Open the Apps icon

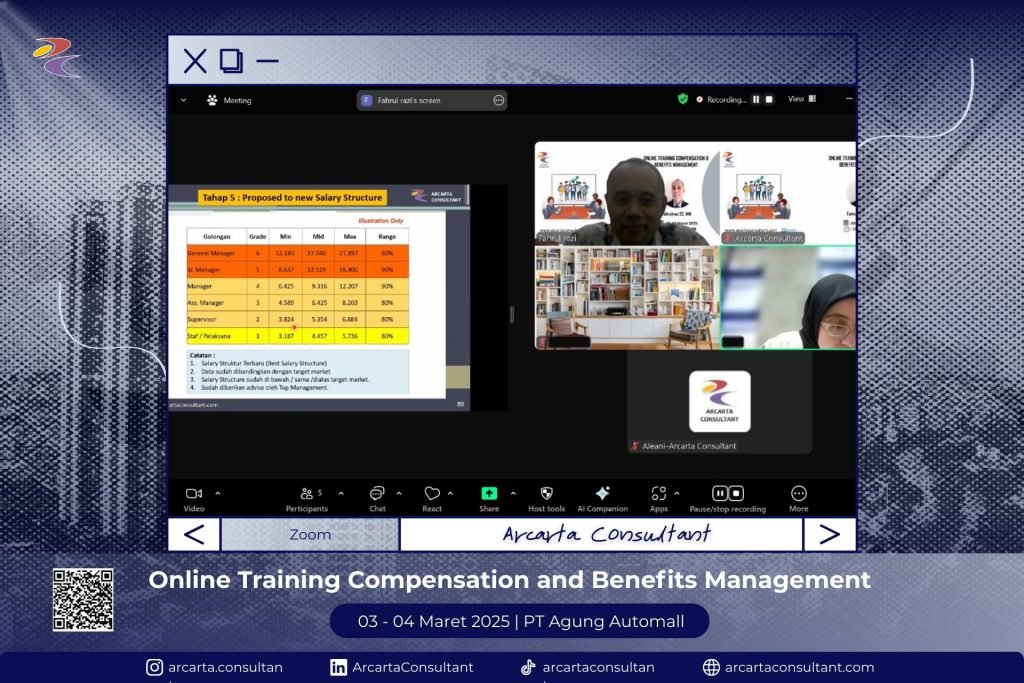tap(658, 494)
